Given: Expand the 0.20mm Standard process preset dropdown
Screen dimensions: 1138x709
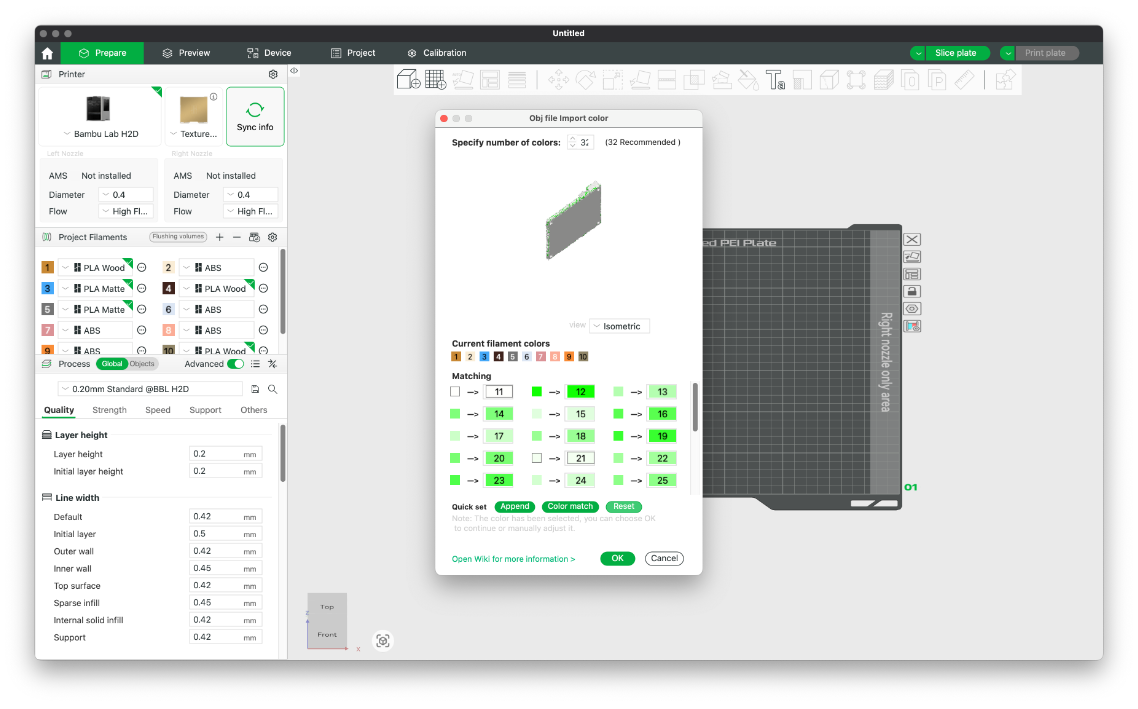Looking at the screenshot, I should click(x=150, y=389).
